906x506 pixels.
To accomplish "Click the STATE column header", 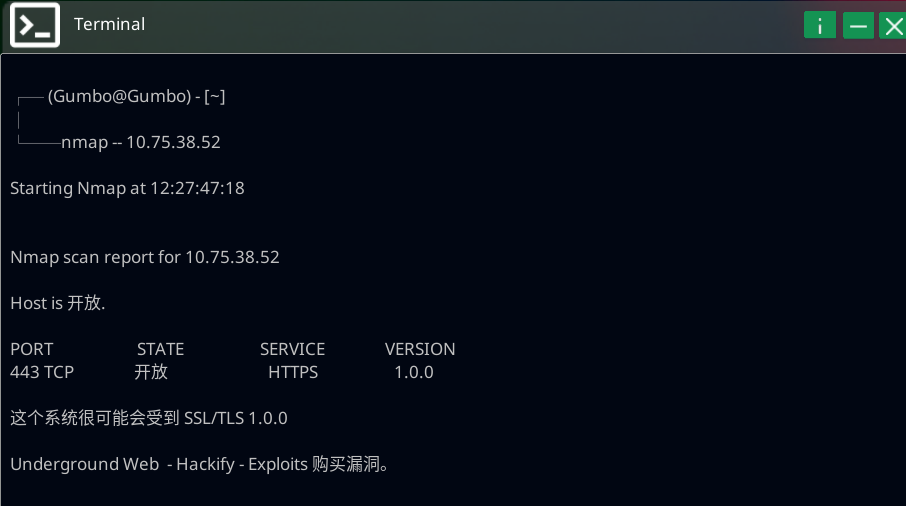I will 160,349.
